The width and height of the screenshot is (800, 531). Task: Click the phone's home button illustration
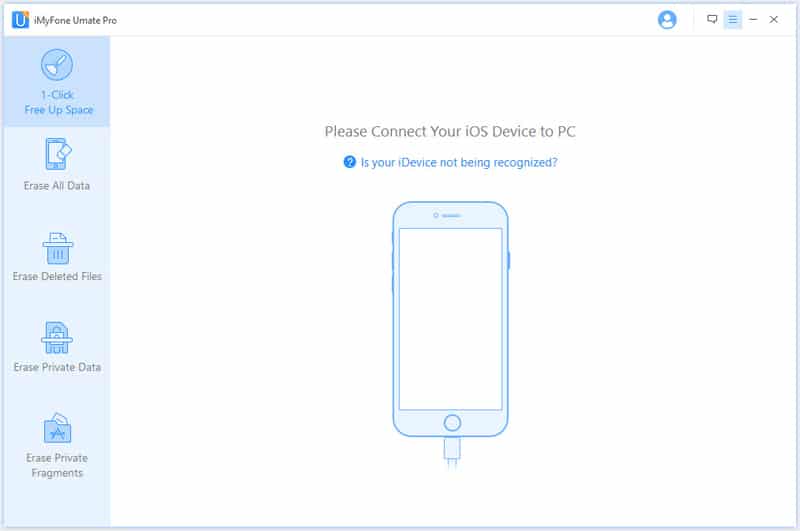pyautogui.click(x=452, y=423)
